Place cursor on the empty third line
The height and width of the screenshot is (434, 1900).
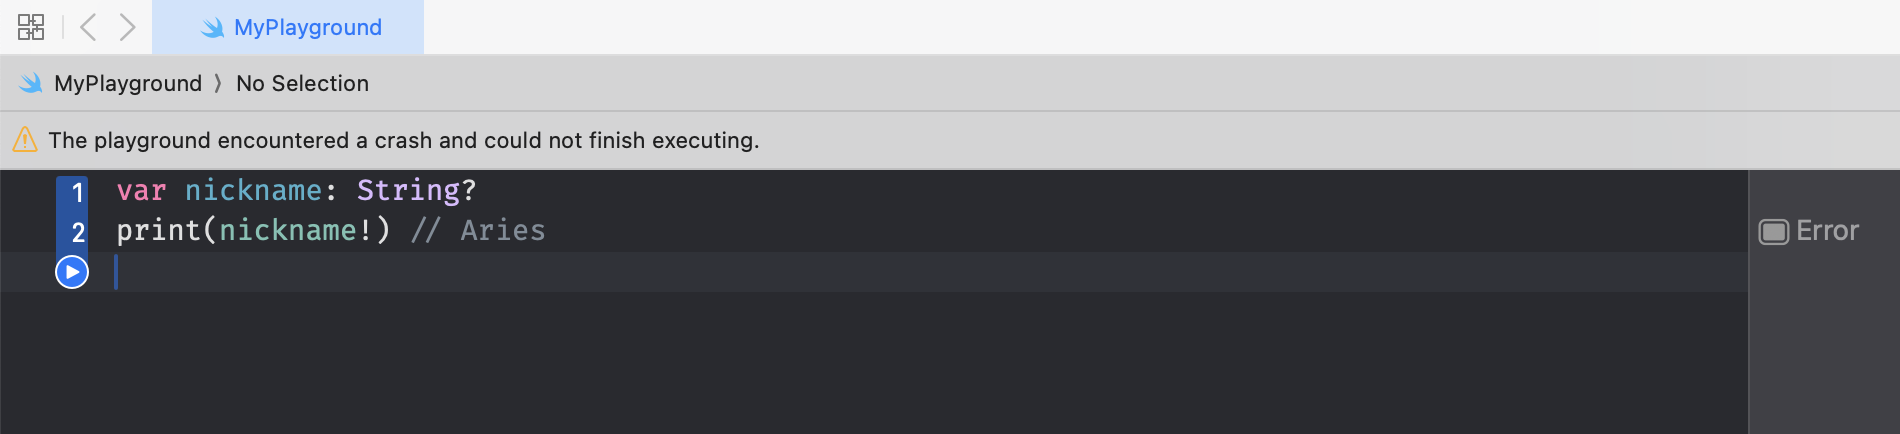(x=600, y=272)
